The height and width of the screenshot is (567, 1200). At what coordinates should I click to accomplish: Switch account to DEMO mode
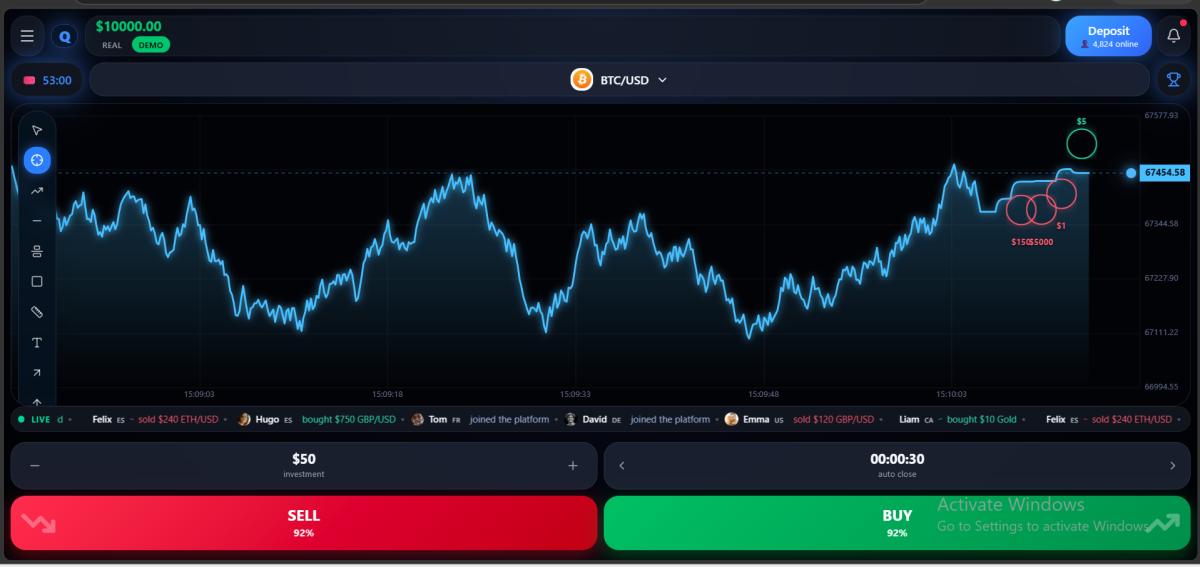pos(151,45)
